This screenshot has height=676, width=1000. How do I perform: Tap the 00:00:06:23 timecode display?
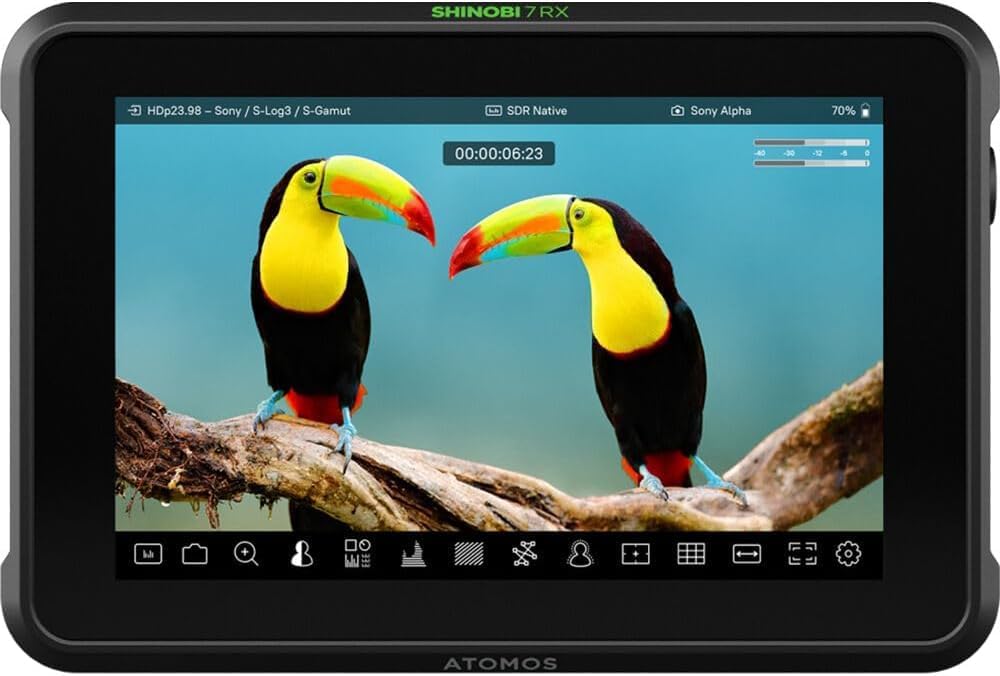coord(499,154)
